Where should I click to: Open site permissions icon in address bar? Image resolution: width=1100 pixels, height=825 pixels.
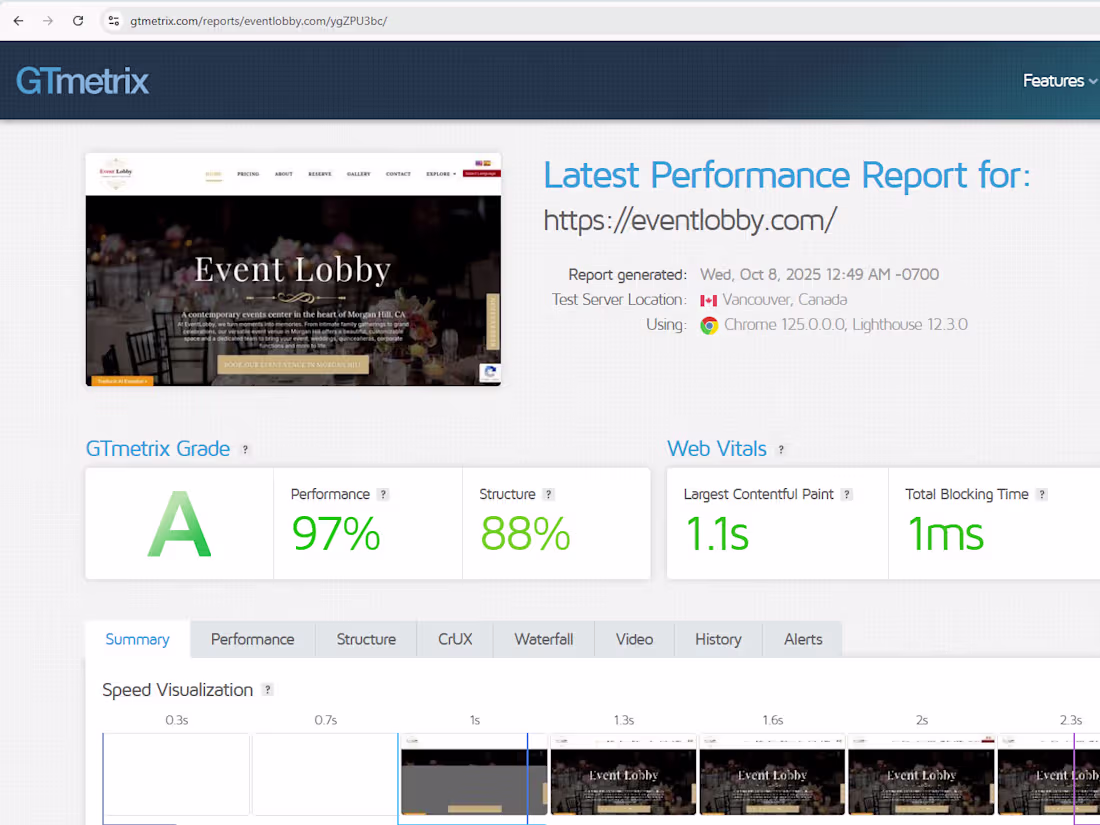pos(114,20)
